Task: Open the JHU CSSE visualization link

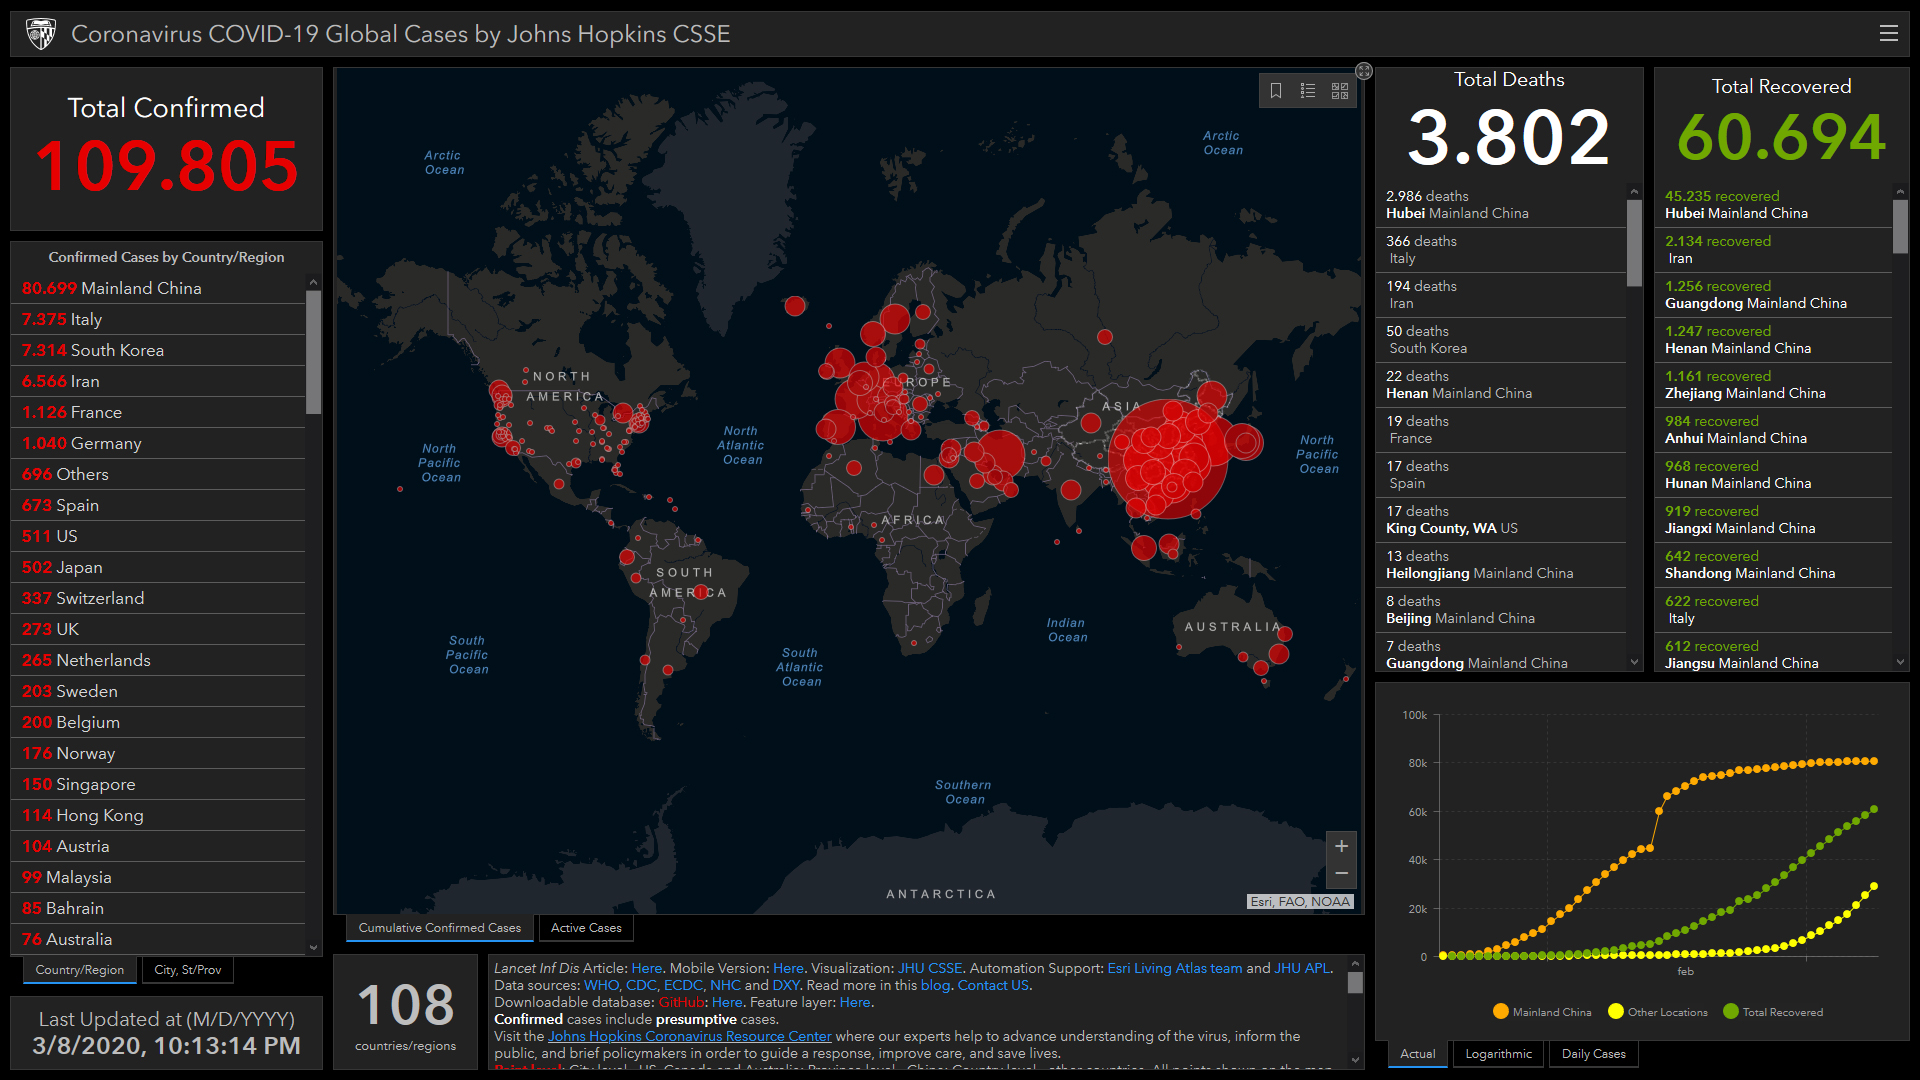Action: pos(929,968)
